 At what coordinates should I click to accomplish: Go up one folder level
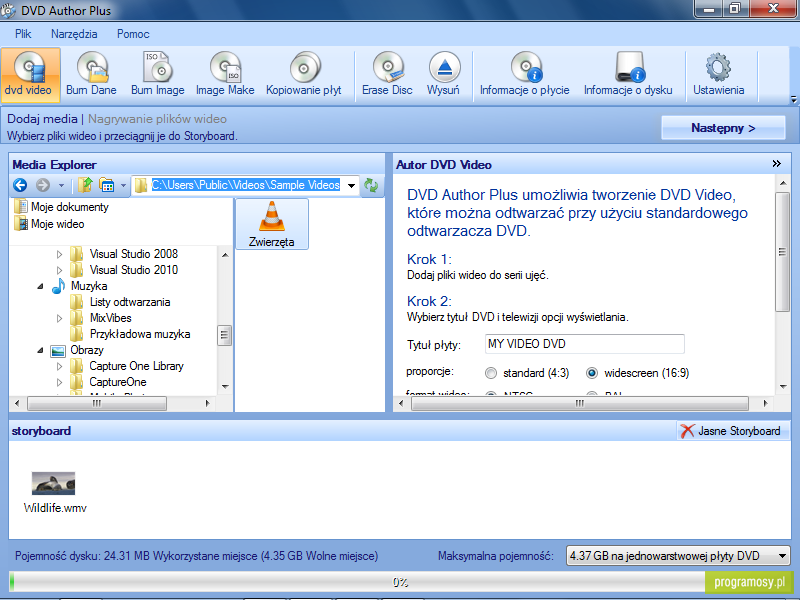pos(85,185)
